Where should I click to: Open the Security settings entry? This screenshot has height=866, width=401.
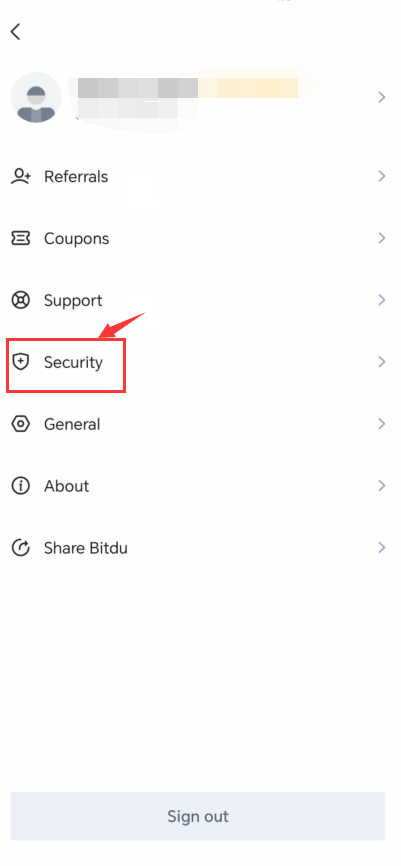(x=200, y=362)
